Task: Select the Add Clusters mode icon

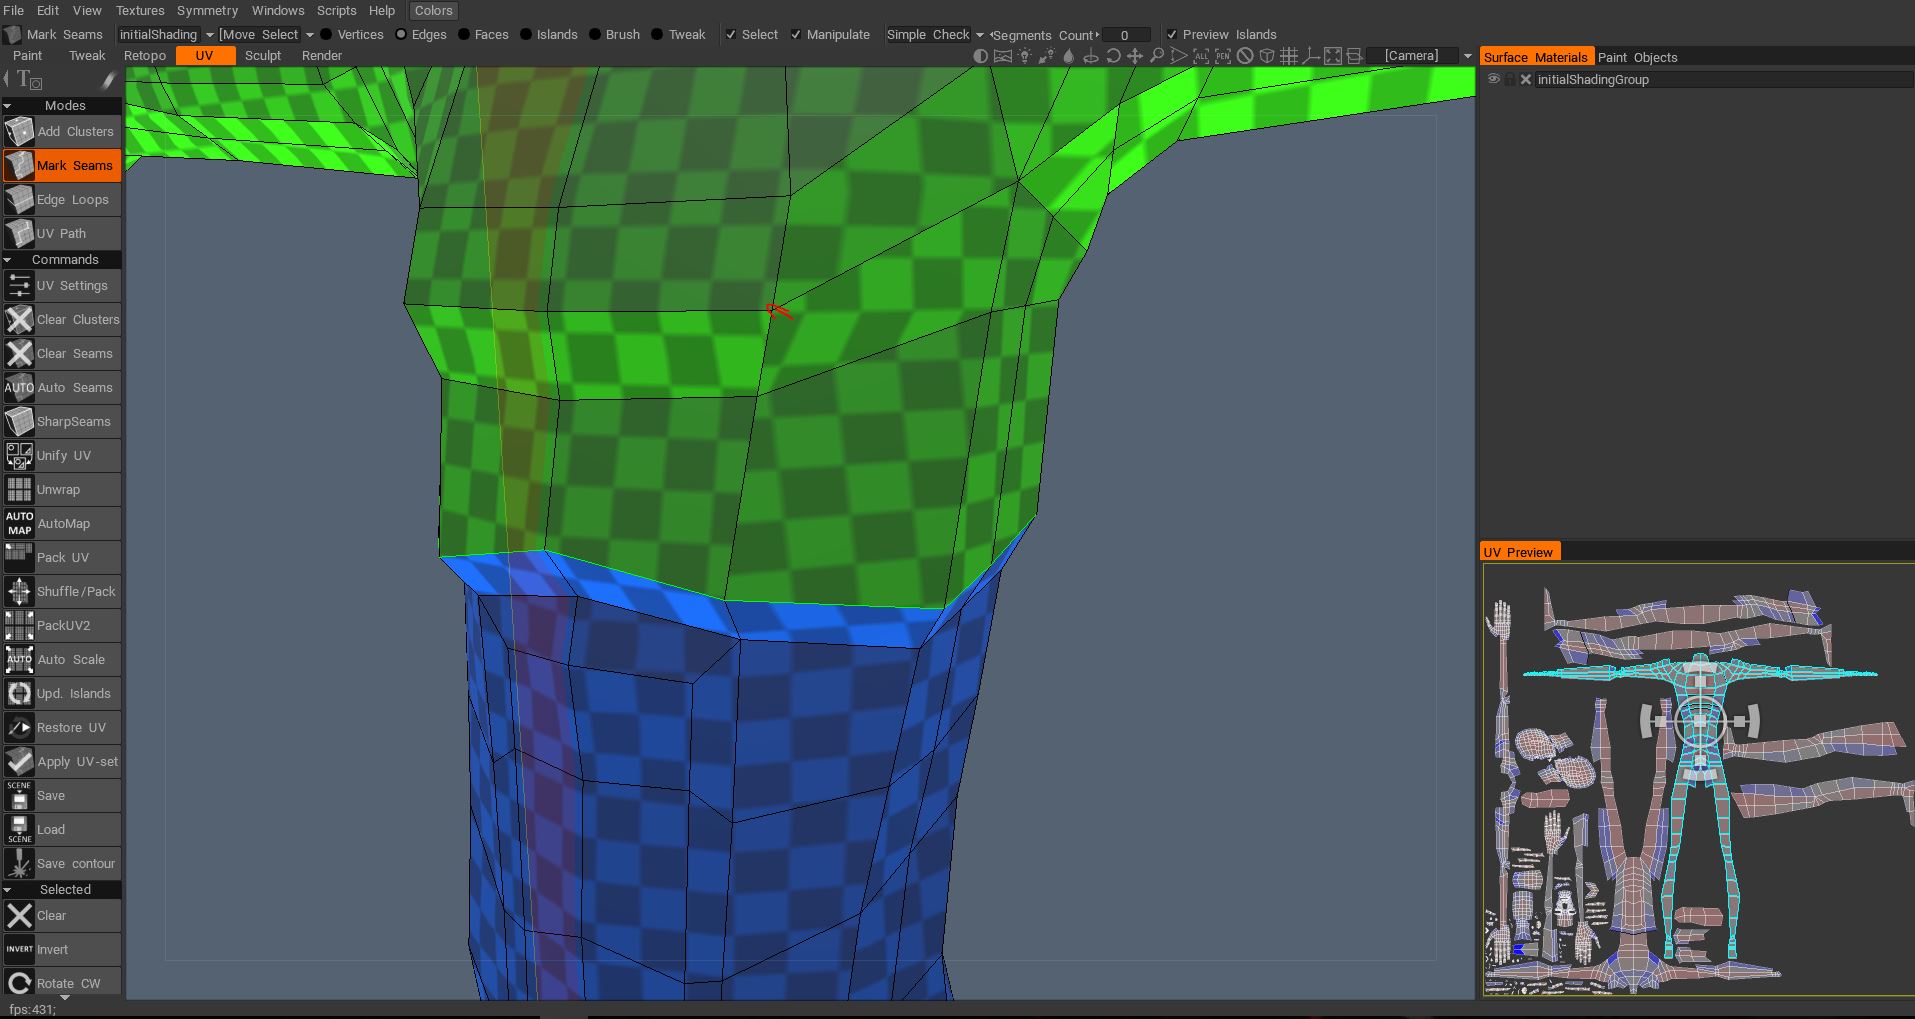Action: pos(19,132)
